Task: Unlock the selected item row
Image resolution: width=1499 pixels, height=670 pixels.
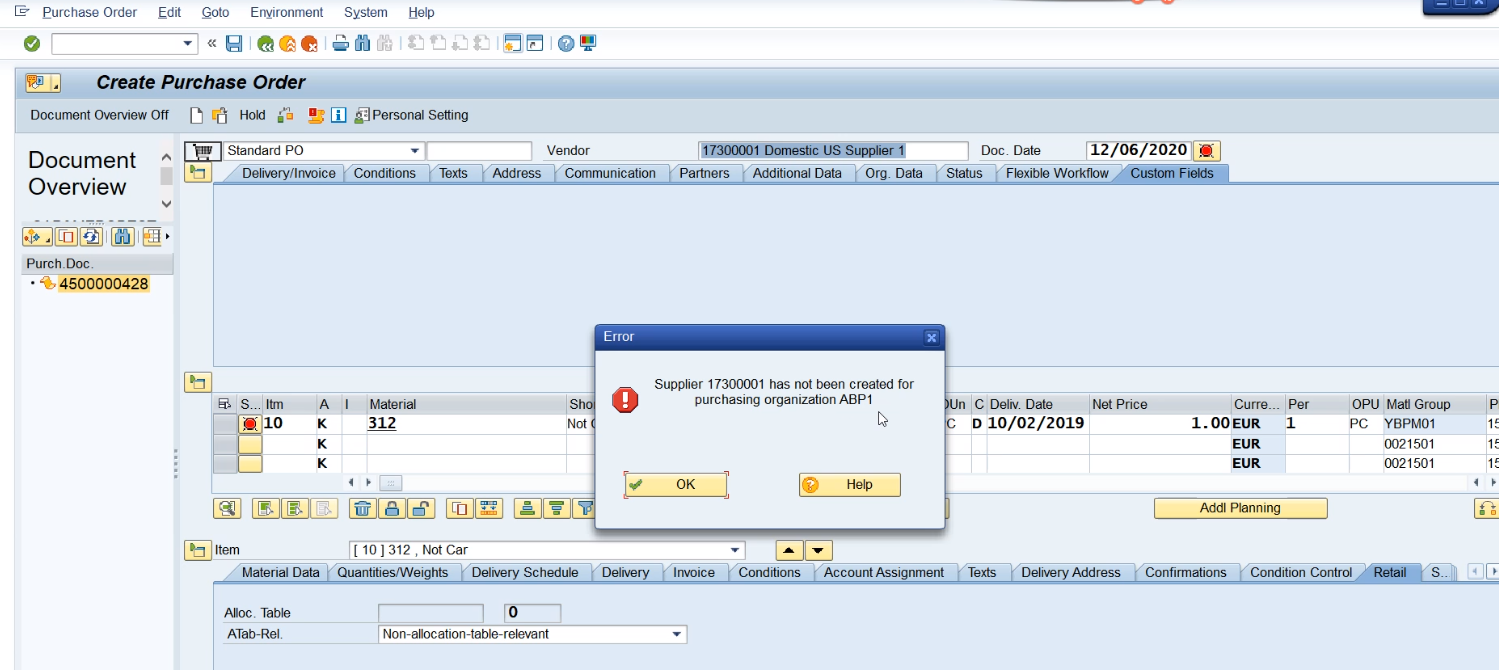Action: (x=419, y=508)
